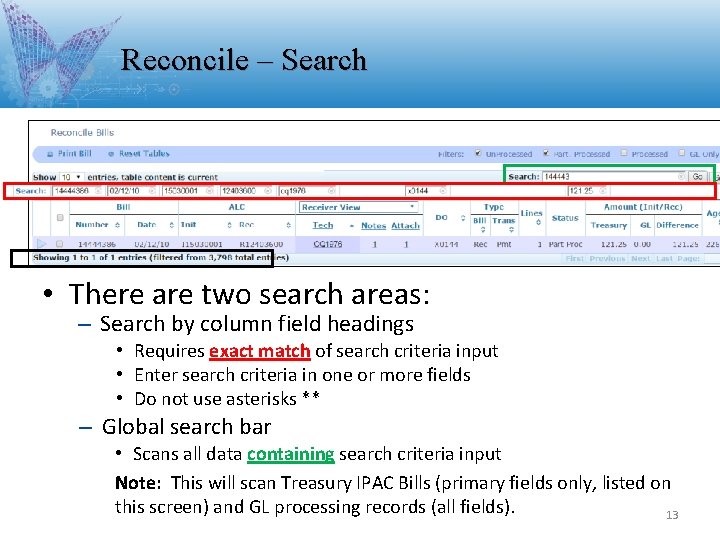Click the DO column search field
720x540 pixels.
[427, 191]
